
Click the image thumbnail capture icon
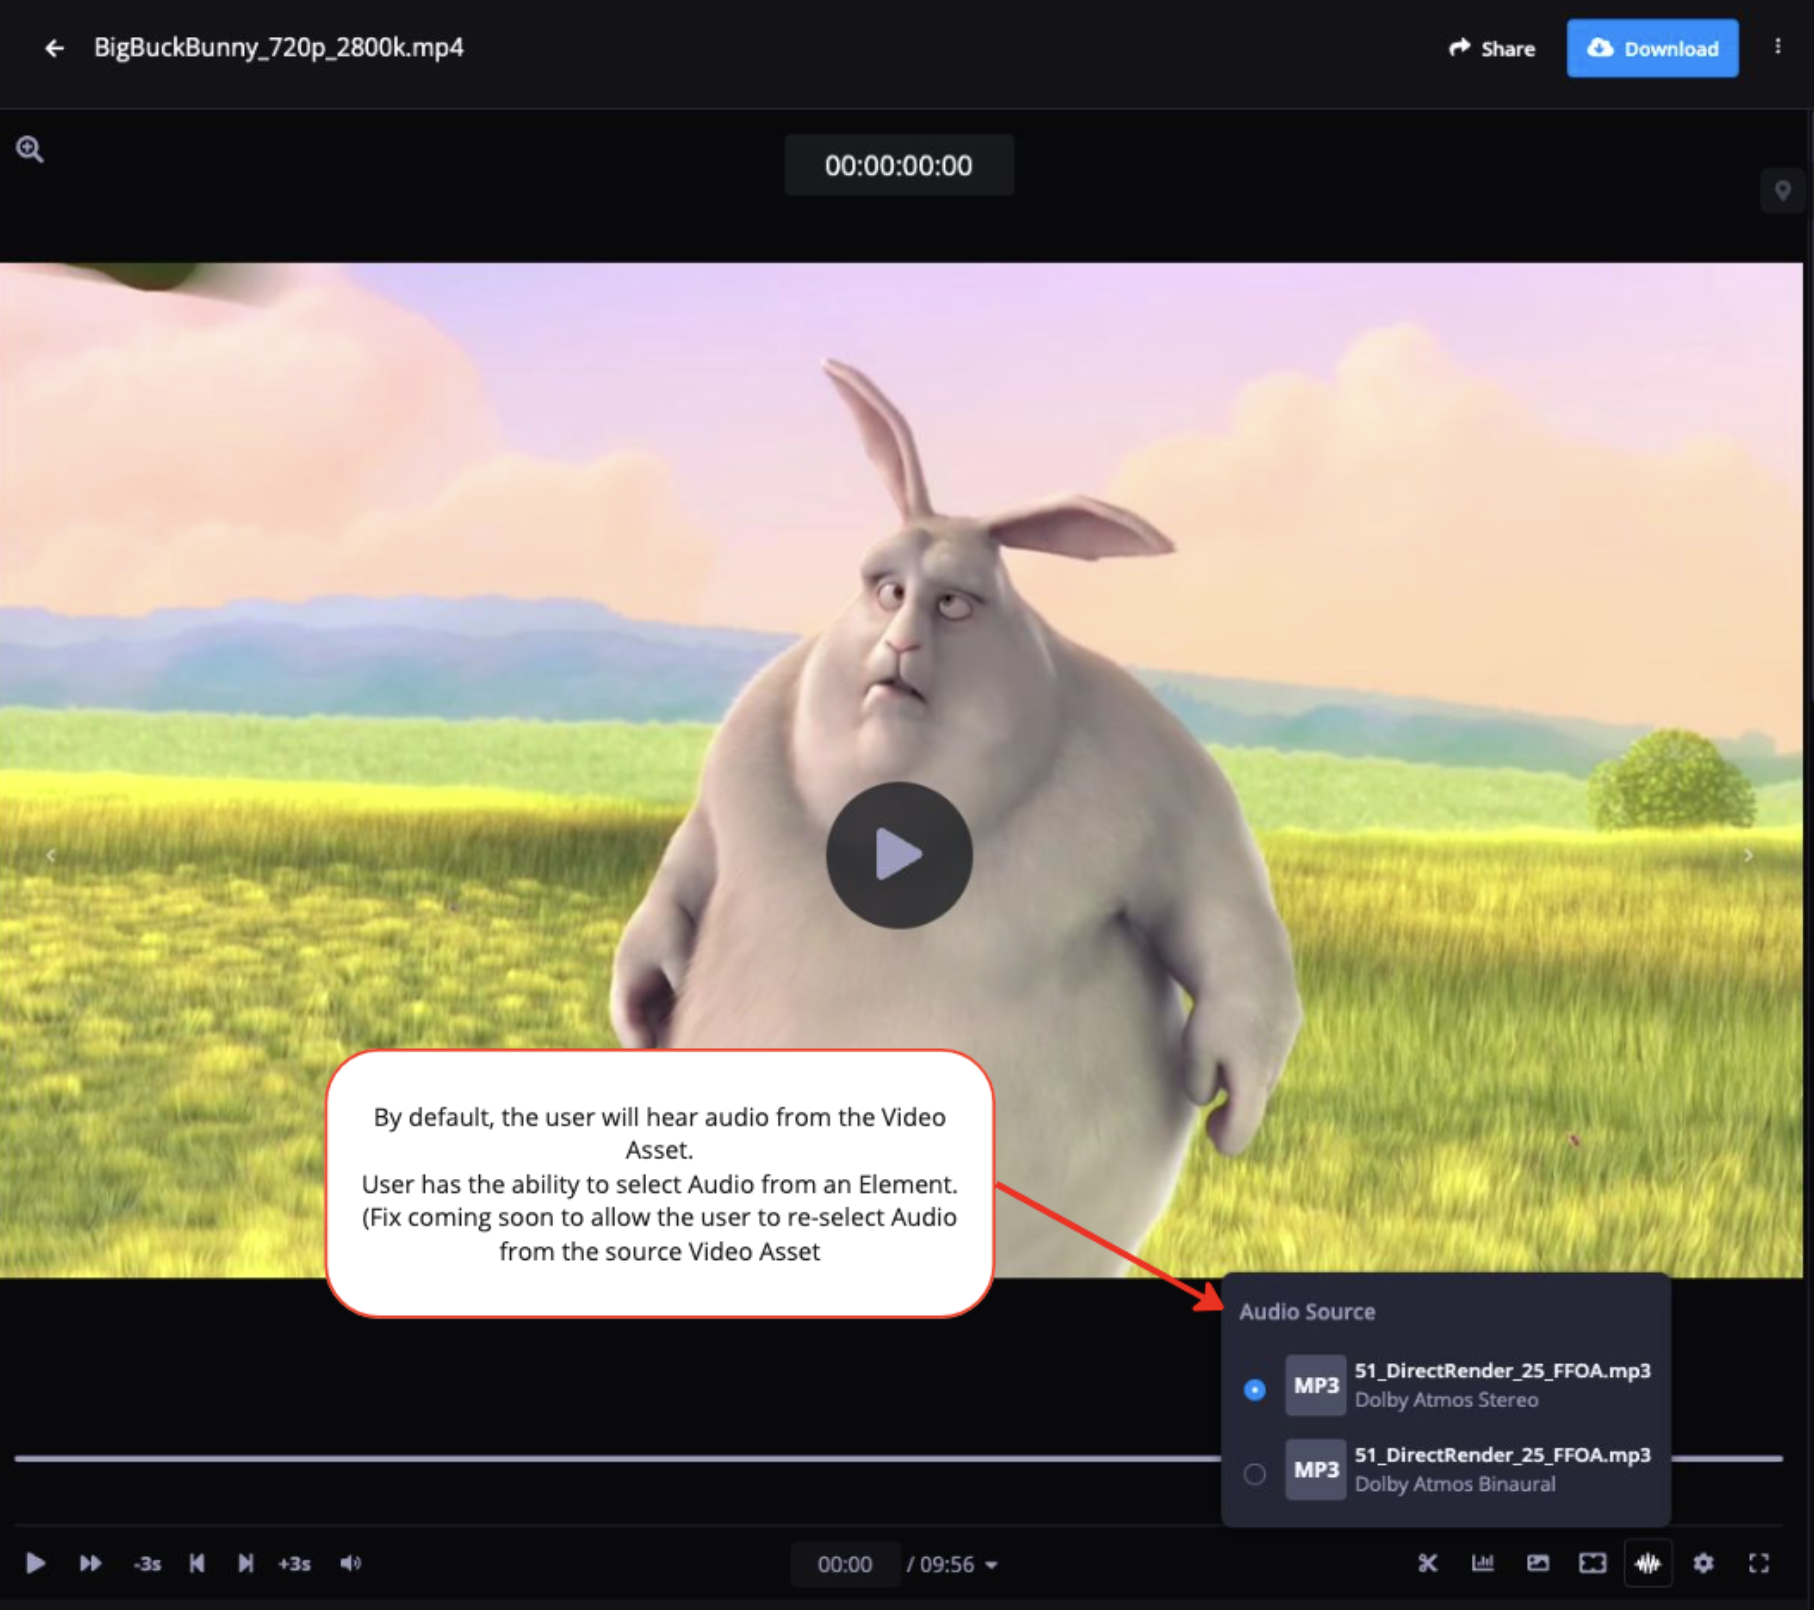tap(1538, 1563)
